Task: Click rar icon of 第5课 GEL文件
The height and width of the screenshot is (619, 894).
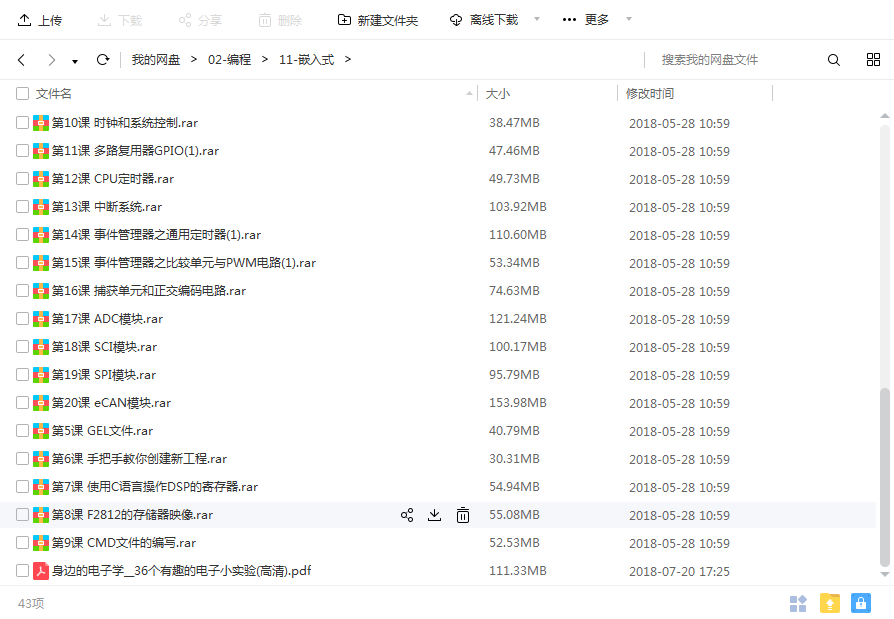Action: pyautogui.click(x=40, y=431)
